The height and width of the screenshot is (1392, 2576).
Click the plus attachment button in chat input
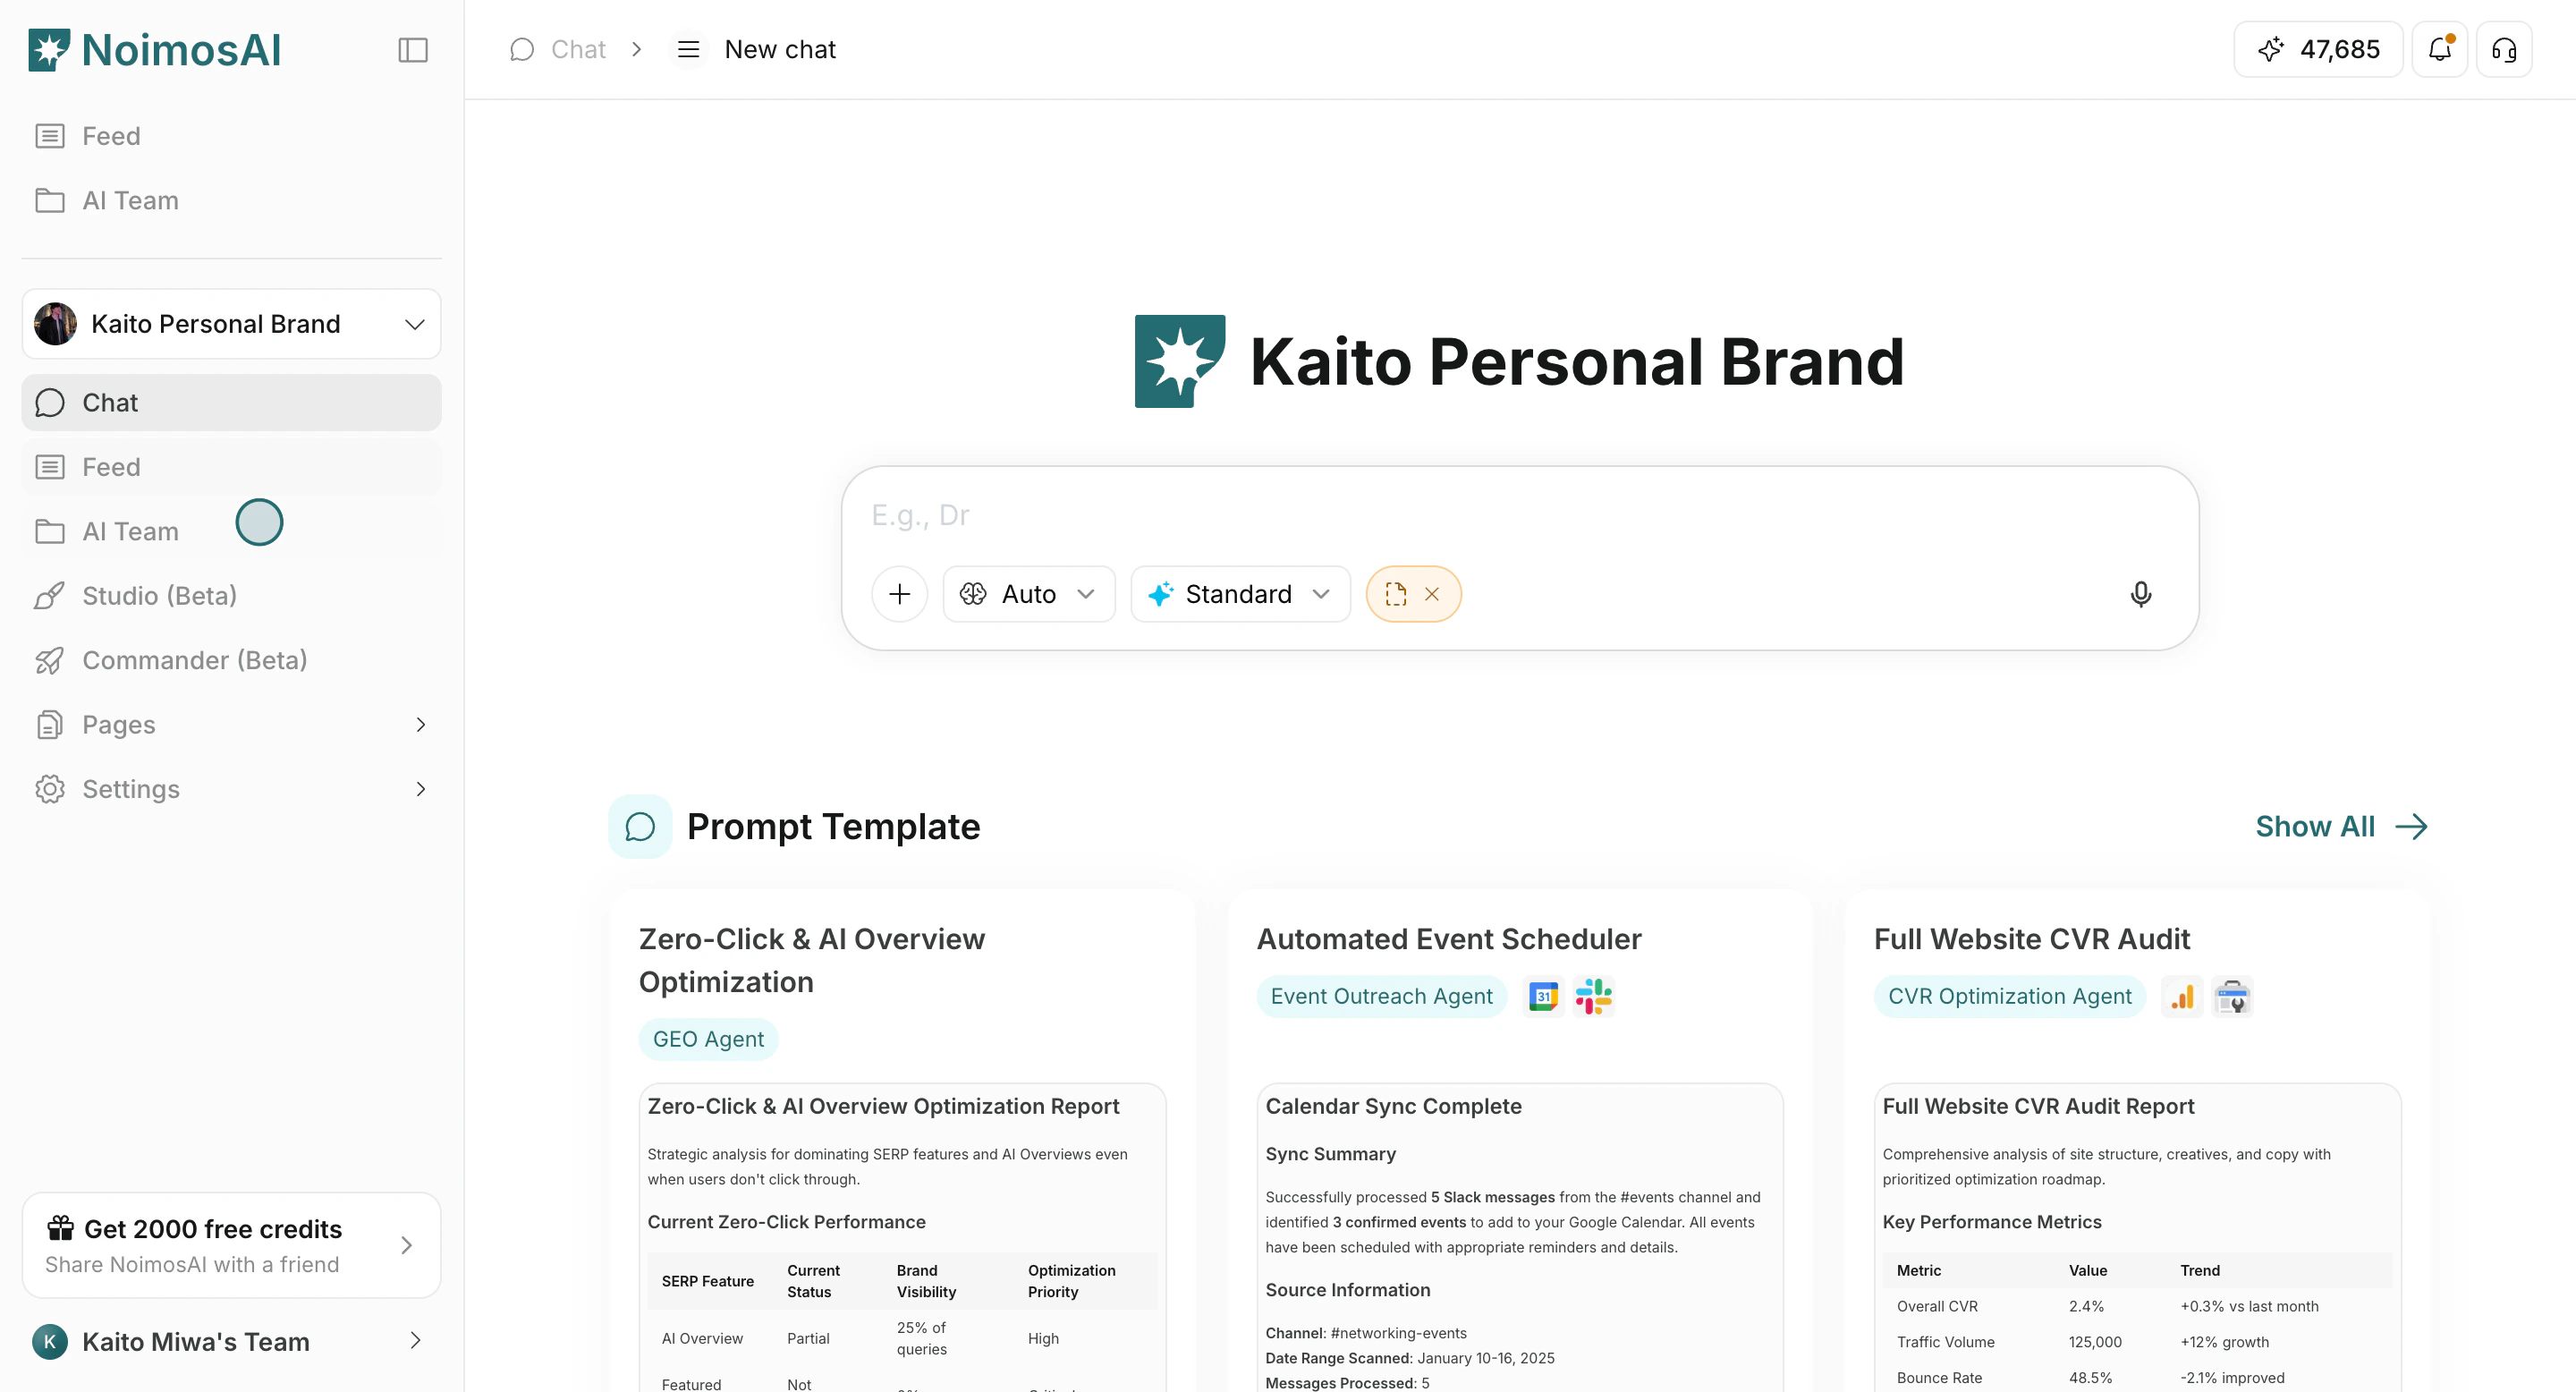(898, 593)
